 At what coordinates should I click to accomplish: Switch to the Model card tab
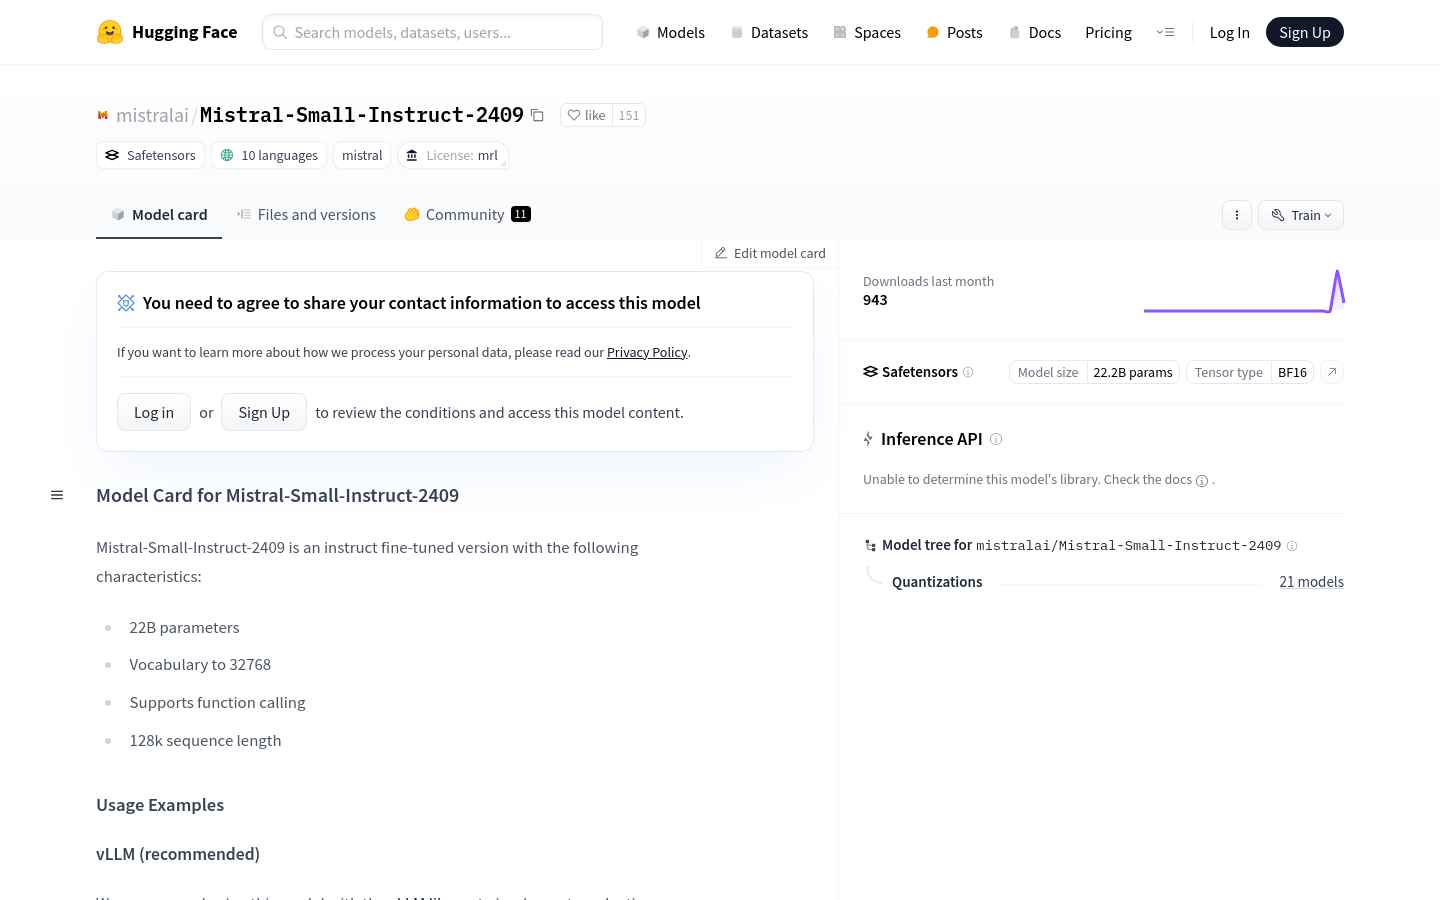pyautogui.click(x=159, y=215)
